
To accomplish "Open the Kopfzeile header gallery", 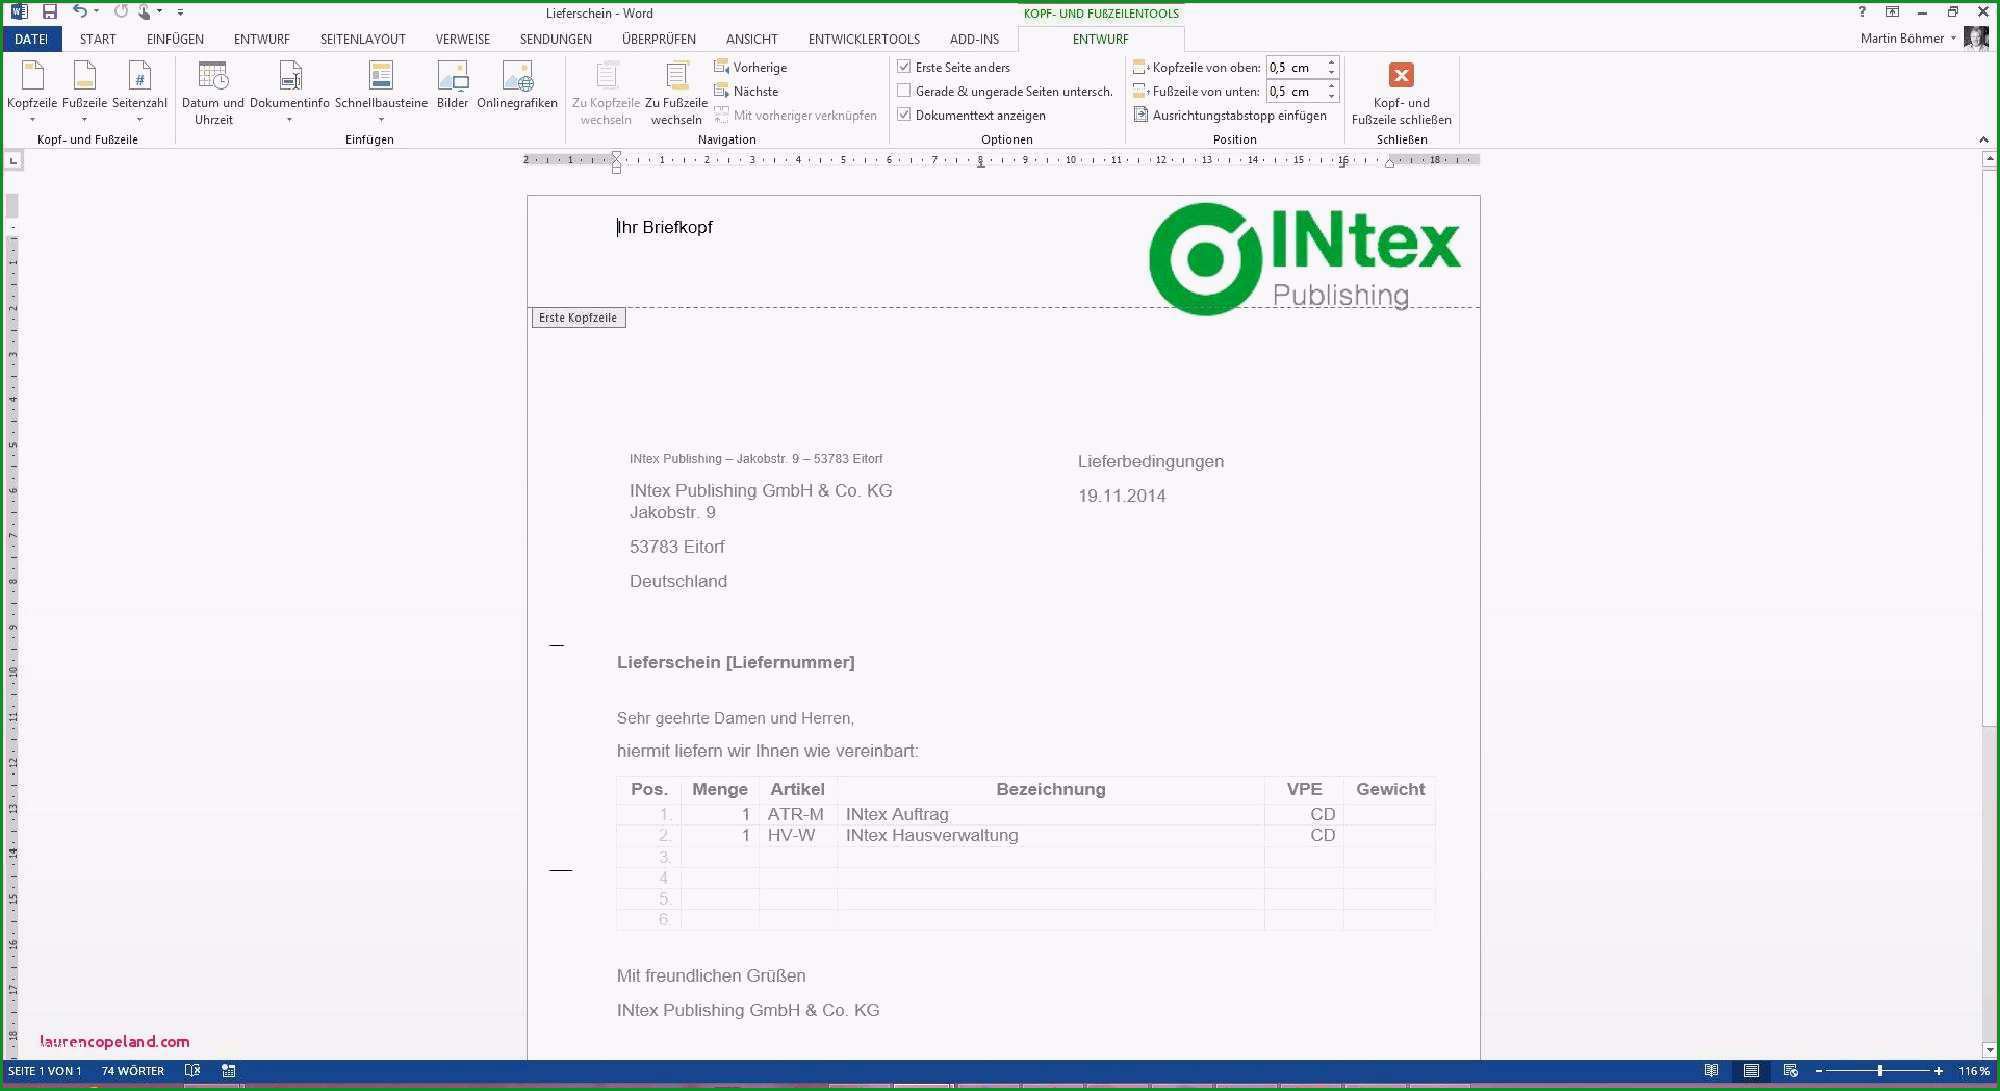I will tap(32, 91).
